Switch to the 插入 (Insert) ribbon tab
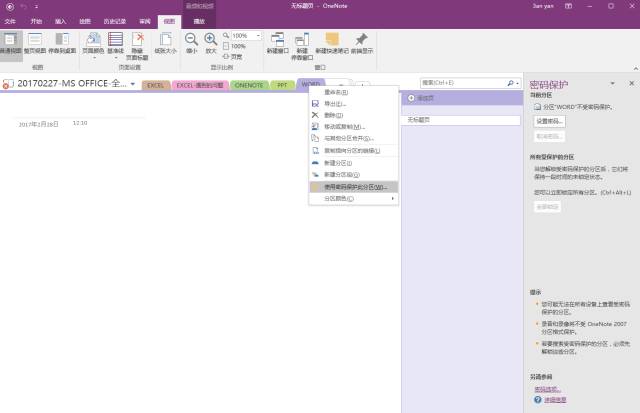640x413 pixels. coord(60,21)
